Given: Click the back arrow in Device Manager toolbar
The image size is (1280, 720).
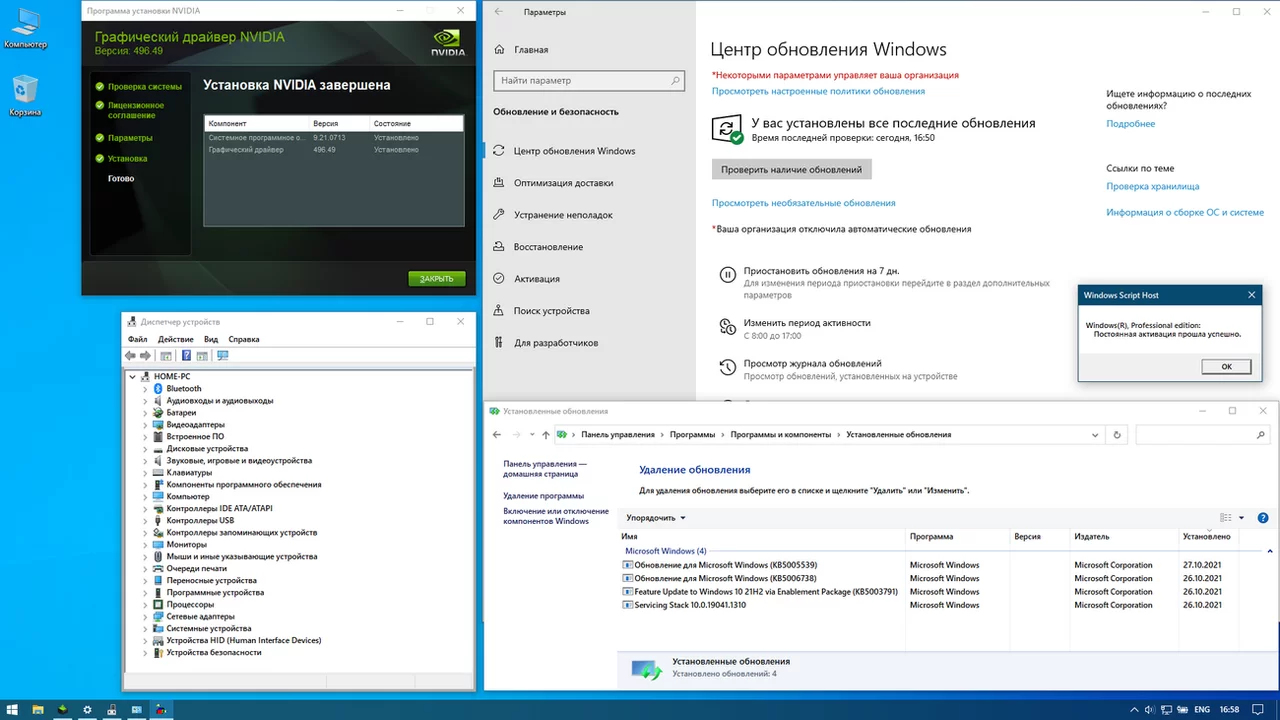Looking at the screenshot, I should 131,355.
